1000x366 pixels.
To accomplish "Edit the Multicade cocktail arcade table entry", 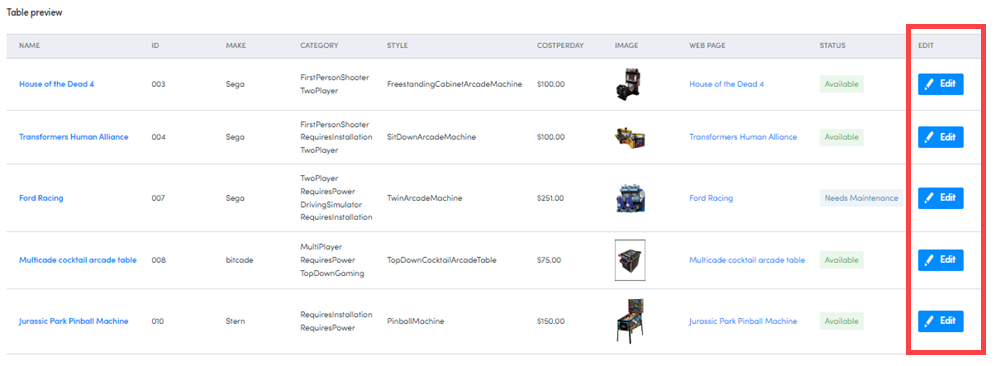I will click(x=940, y=260).
